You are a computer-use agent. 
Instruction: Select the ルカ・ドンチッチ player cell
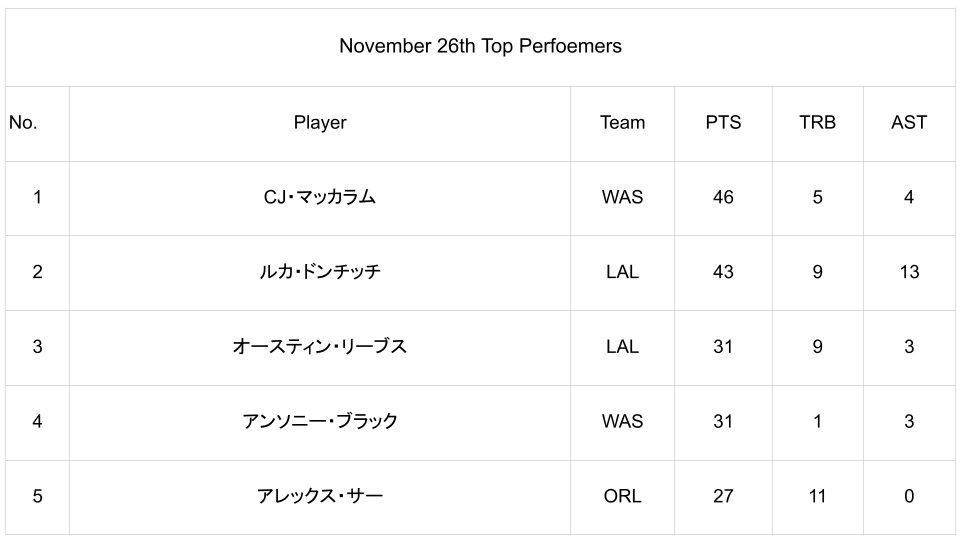[x=320, y=272]
